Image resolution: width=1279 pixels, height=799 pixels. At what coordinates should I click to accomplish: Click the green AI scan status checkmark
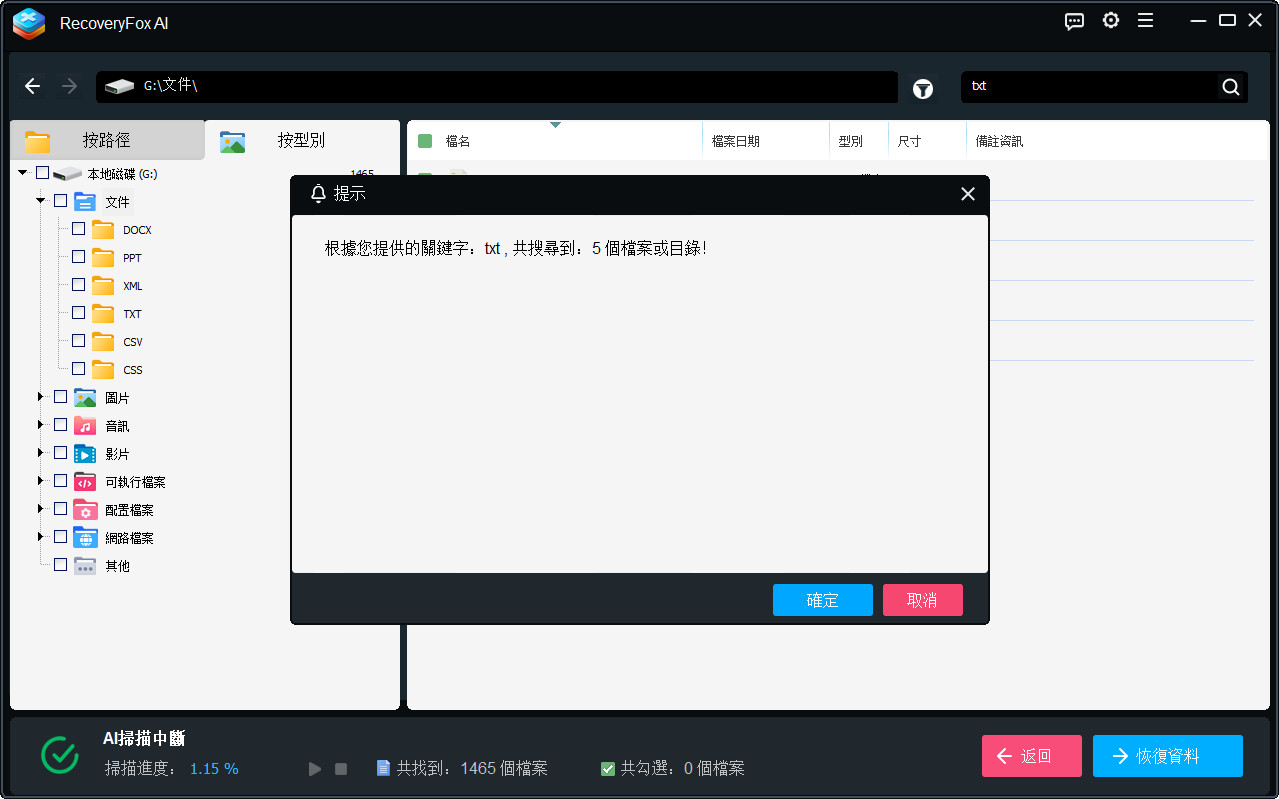[x=59, y=755]
